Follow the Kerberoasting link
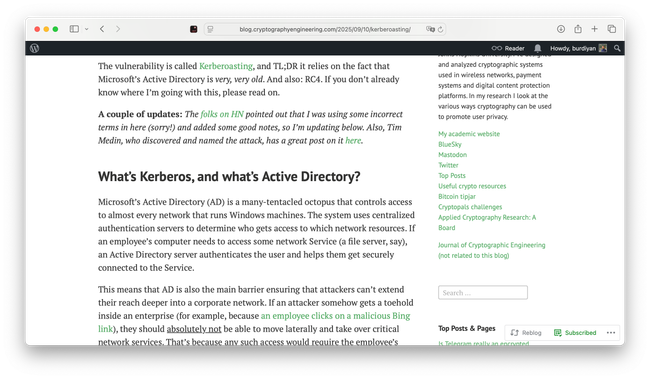Image resolution: width=650 pixels, height=379 pixels. 226,66
